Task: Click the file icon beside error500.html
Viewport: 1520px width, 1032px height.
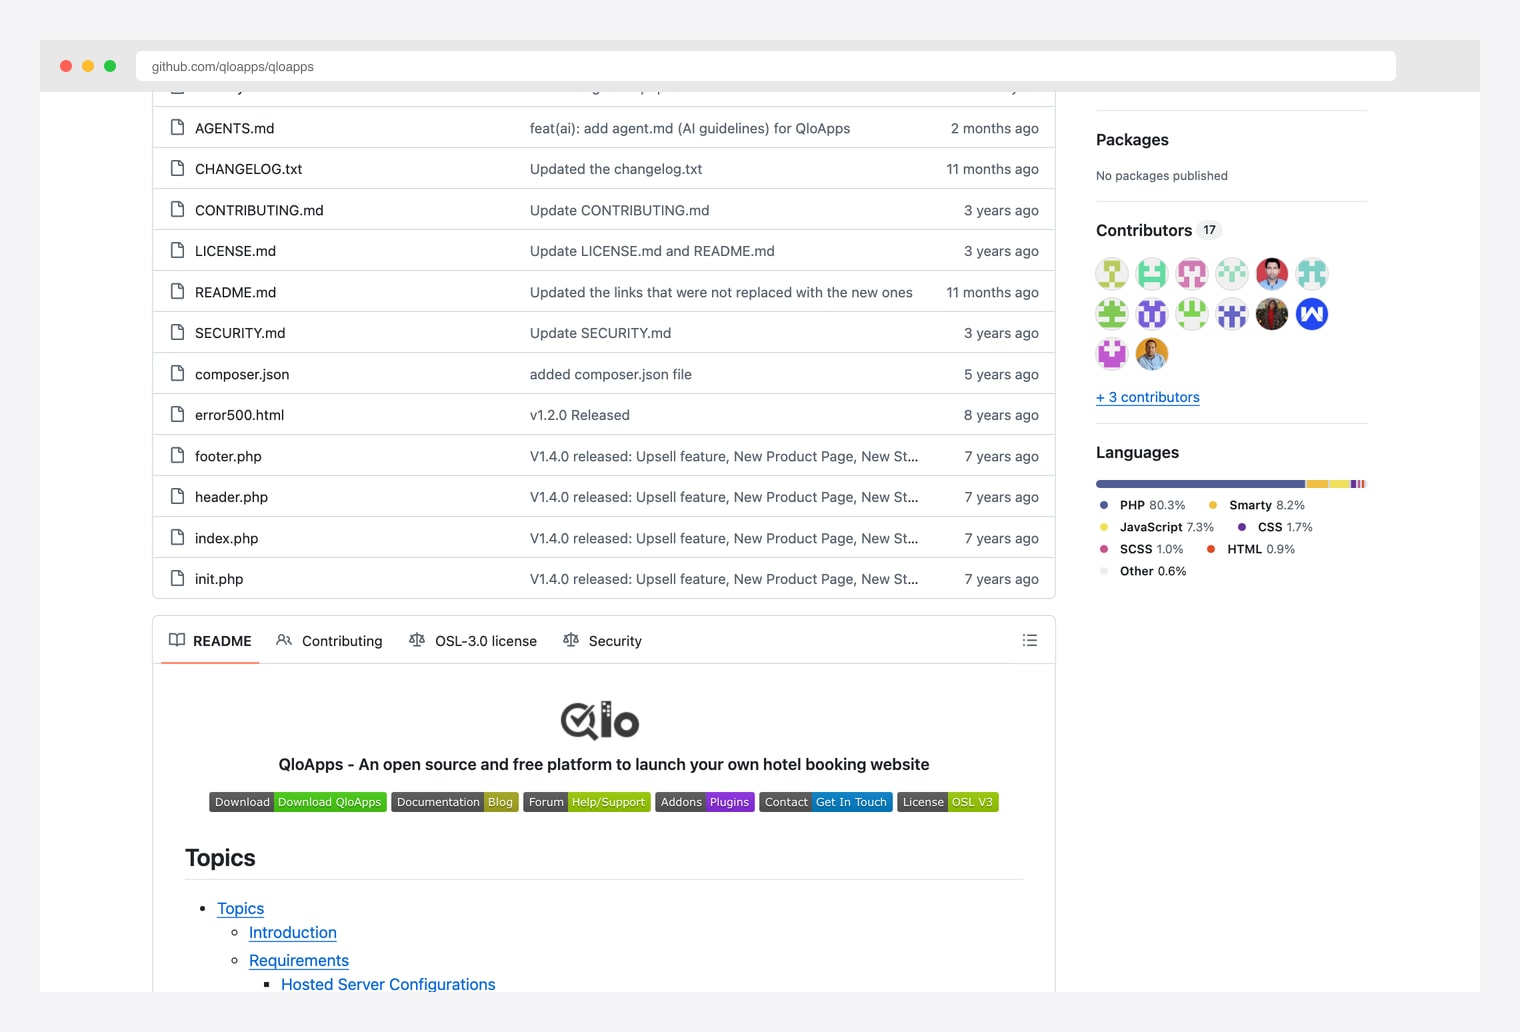Action: point(177,414)
